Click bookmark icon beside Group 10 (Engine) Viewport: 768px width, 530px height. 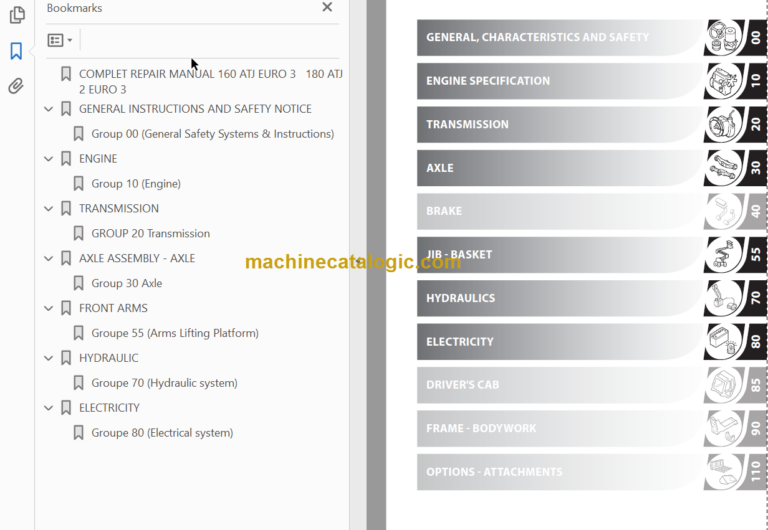(78, 184)
